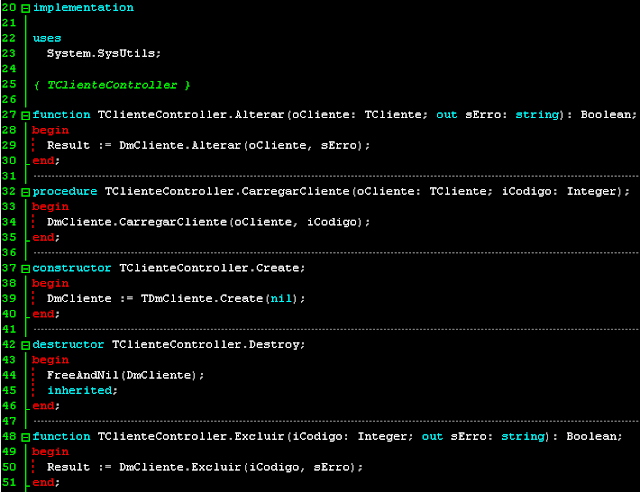
Task: Click line number 23 in gutter
Action: pos(9,53)
